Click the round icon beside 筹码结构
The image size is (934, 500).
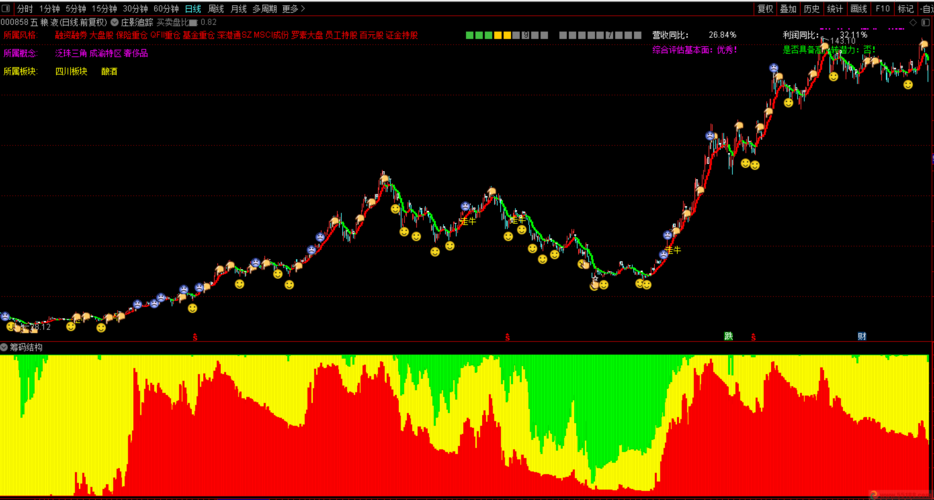point(5,347)
